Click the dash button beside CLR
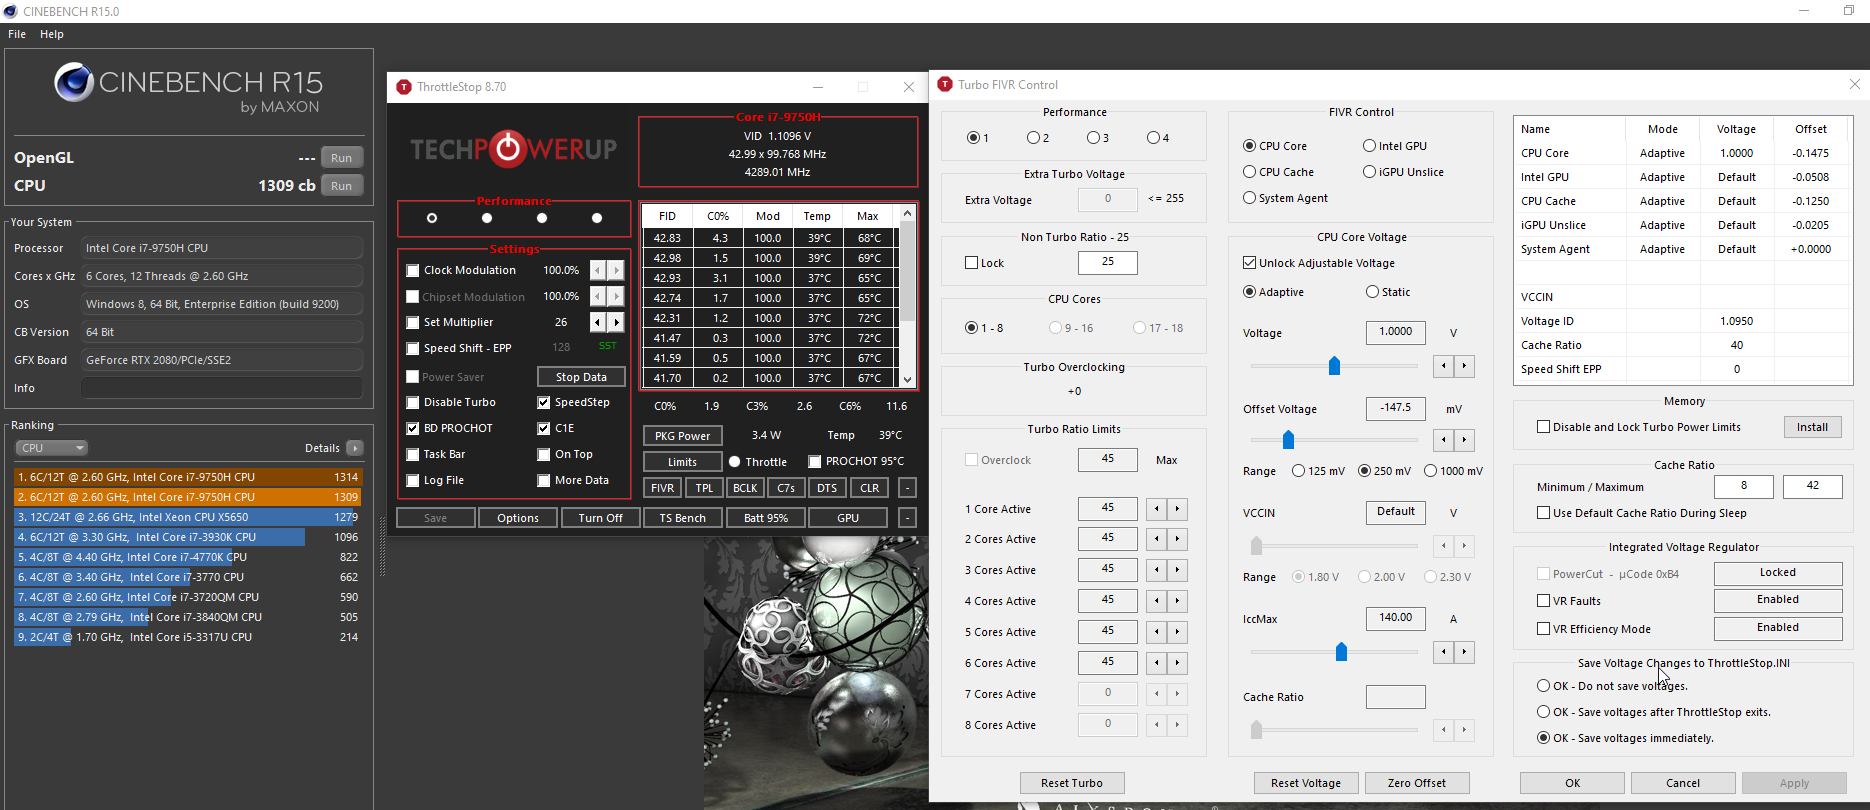 pyautogui.click(x=907, y=488)
